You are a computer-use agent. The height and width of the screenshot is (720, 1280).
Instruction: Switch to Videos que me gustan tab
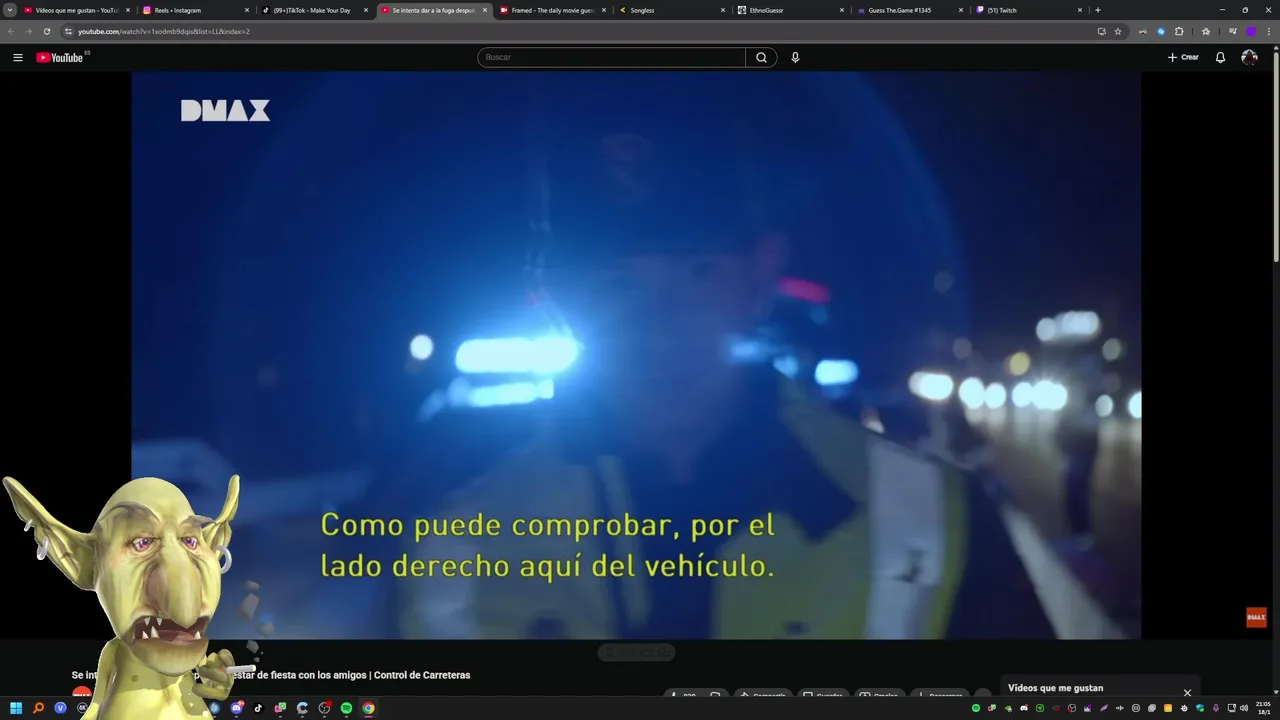76,10
